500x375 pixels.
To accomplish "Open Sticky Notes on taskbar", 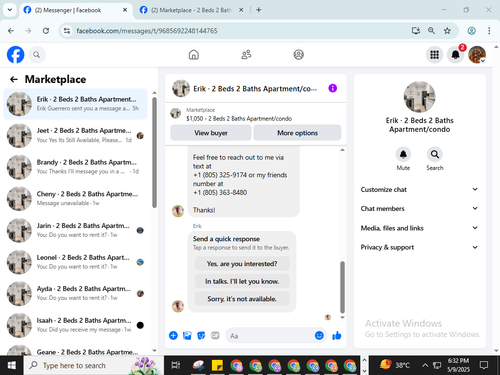I will point(217,365).
